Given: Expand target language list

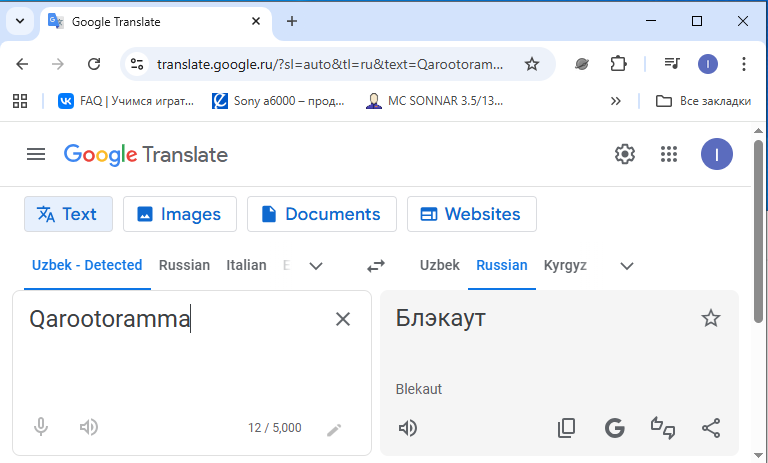Looking at the screenshot, I should [627, 266].
